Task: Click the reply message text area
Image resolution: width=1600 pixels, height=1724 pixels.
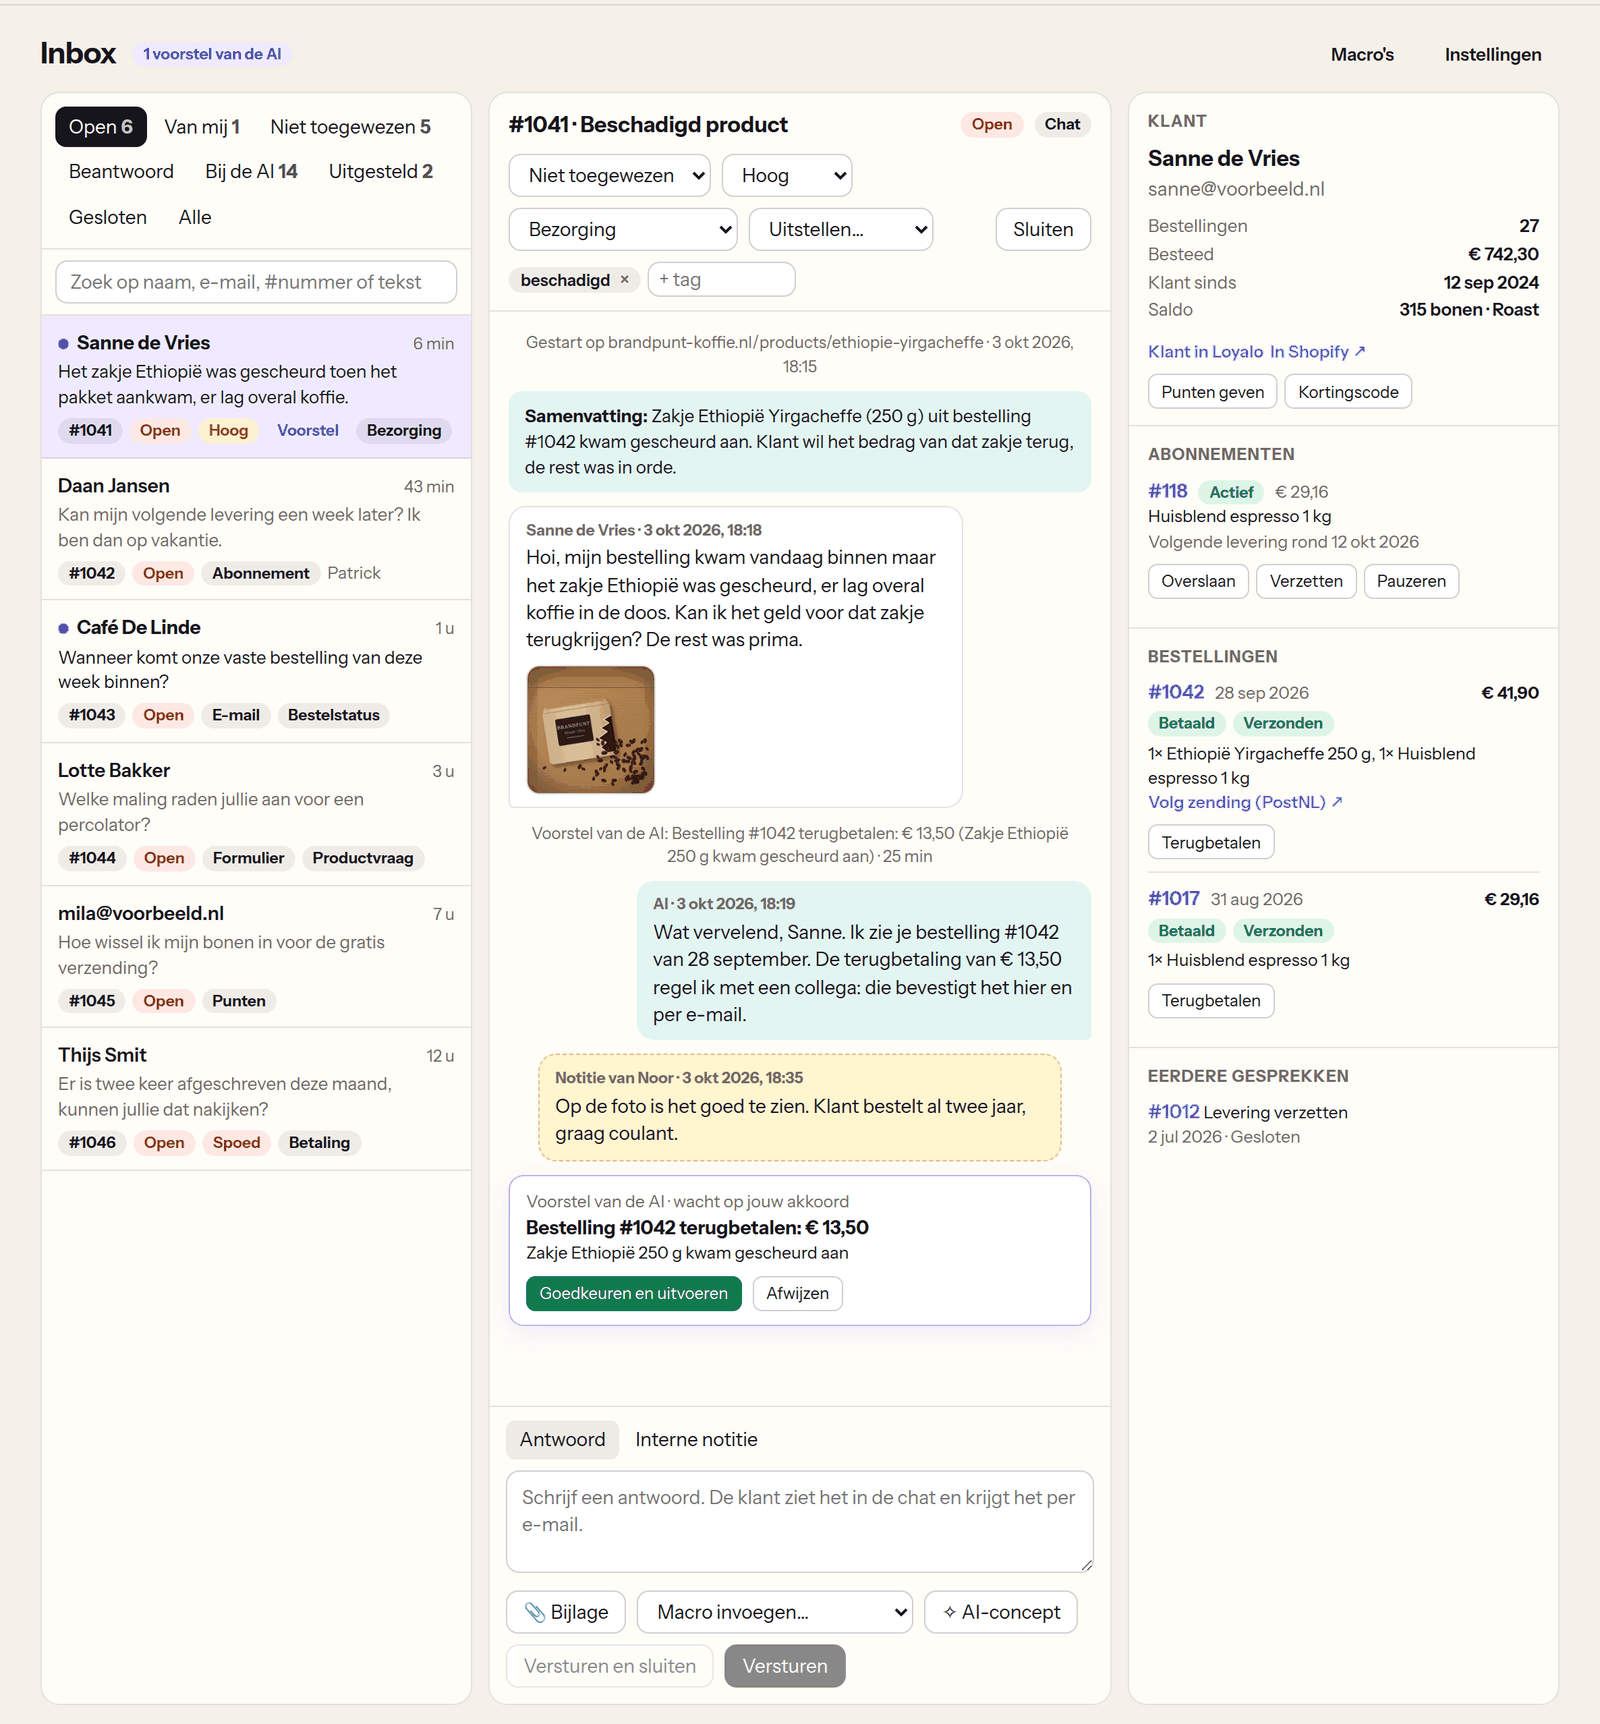Action: [800, 1522]
